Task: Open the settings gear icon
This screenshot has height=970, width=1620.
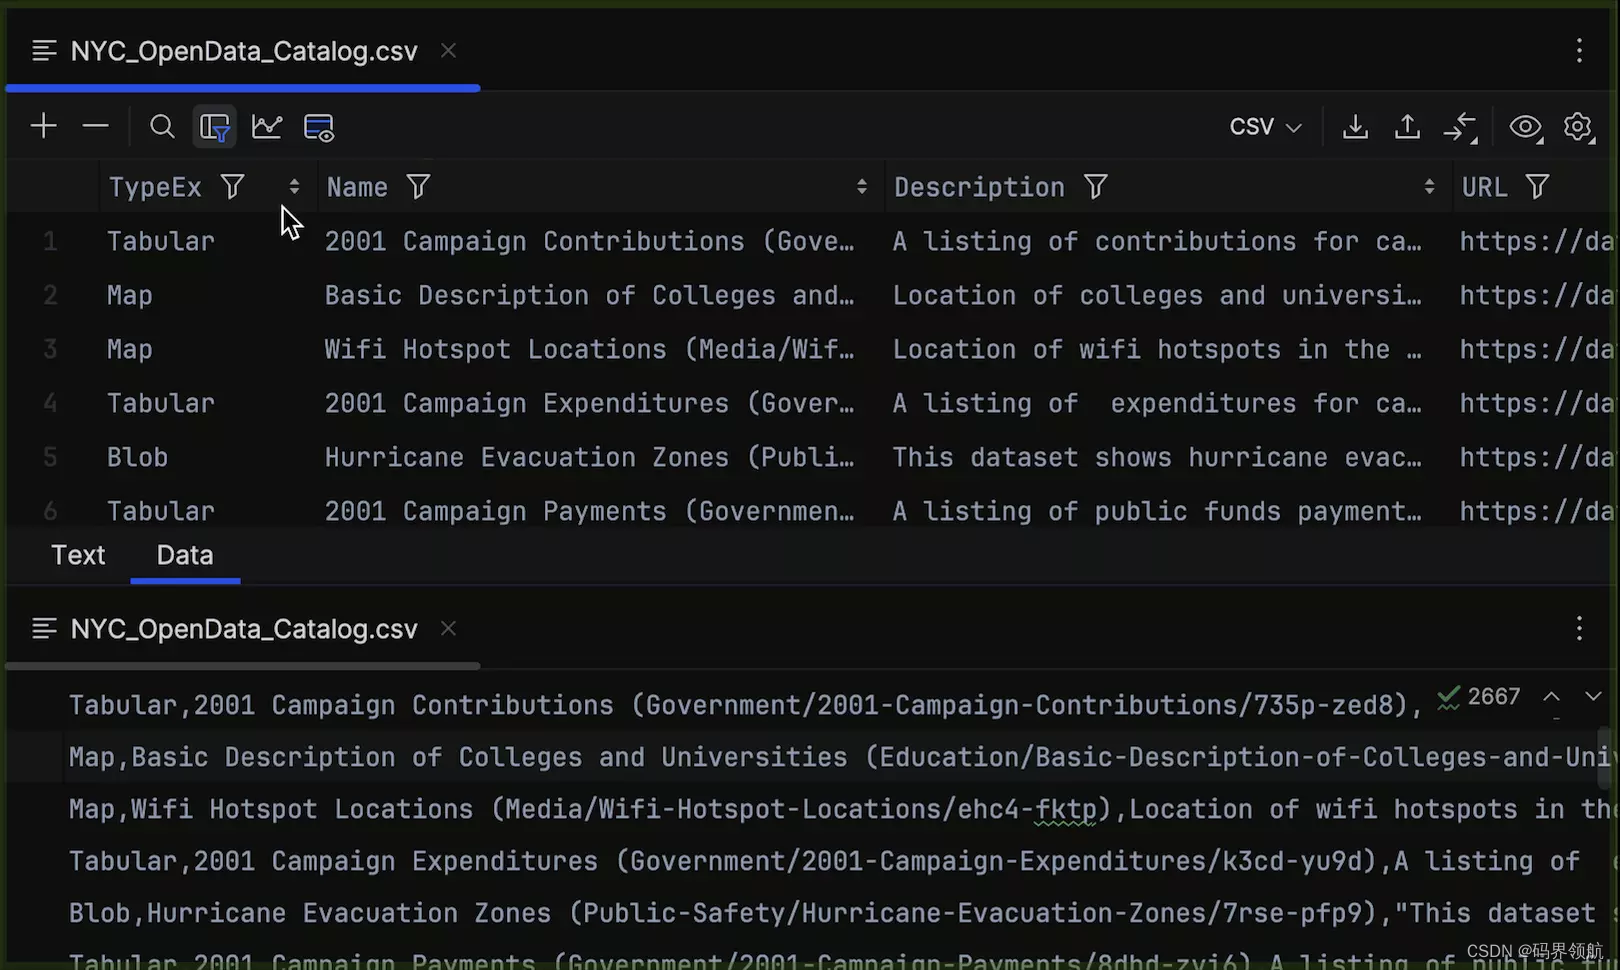Action: point(1579,127)
